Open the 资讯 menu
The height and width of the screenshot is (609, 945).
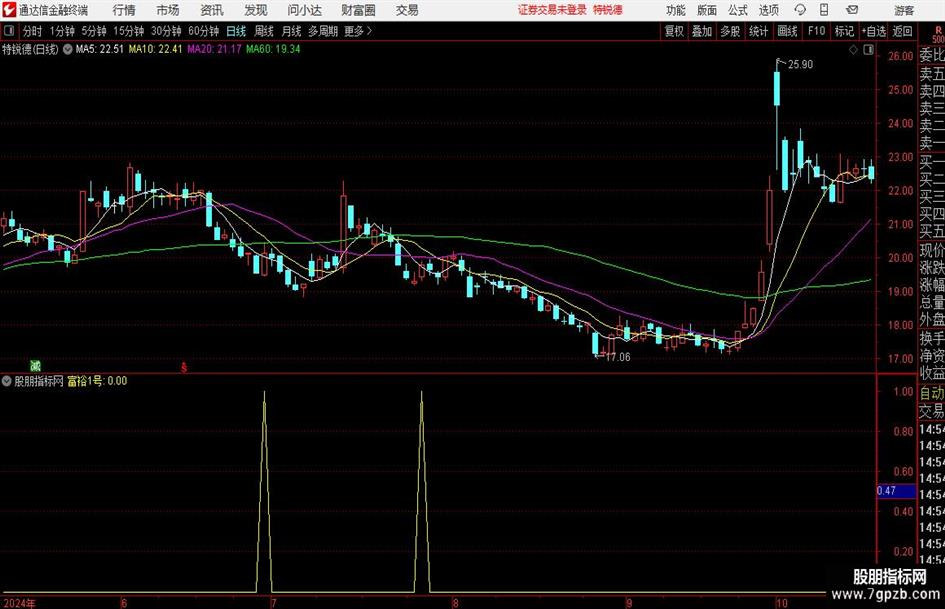tap(212, 10)
